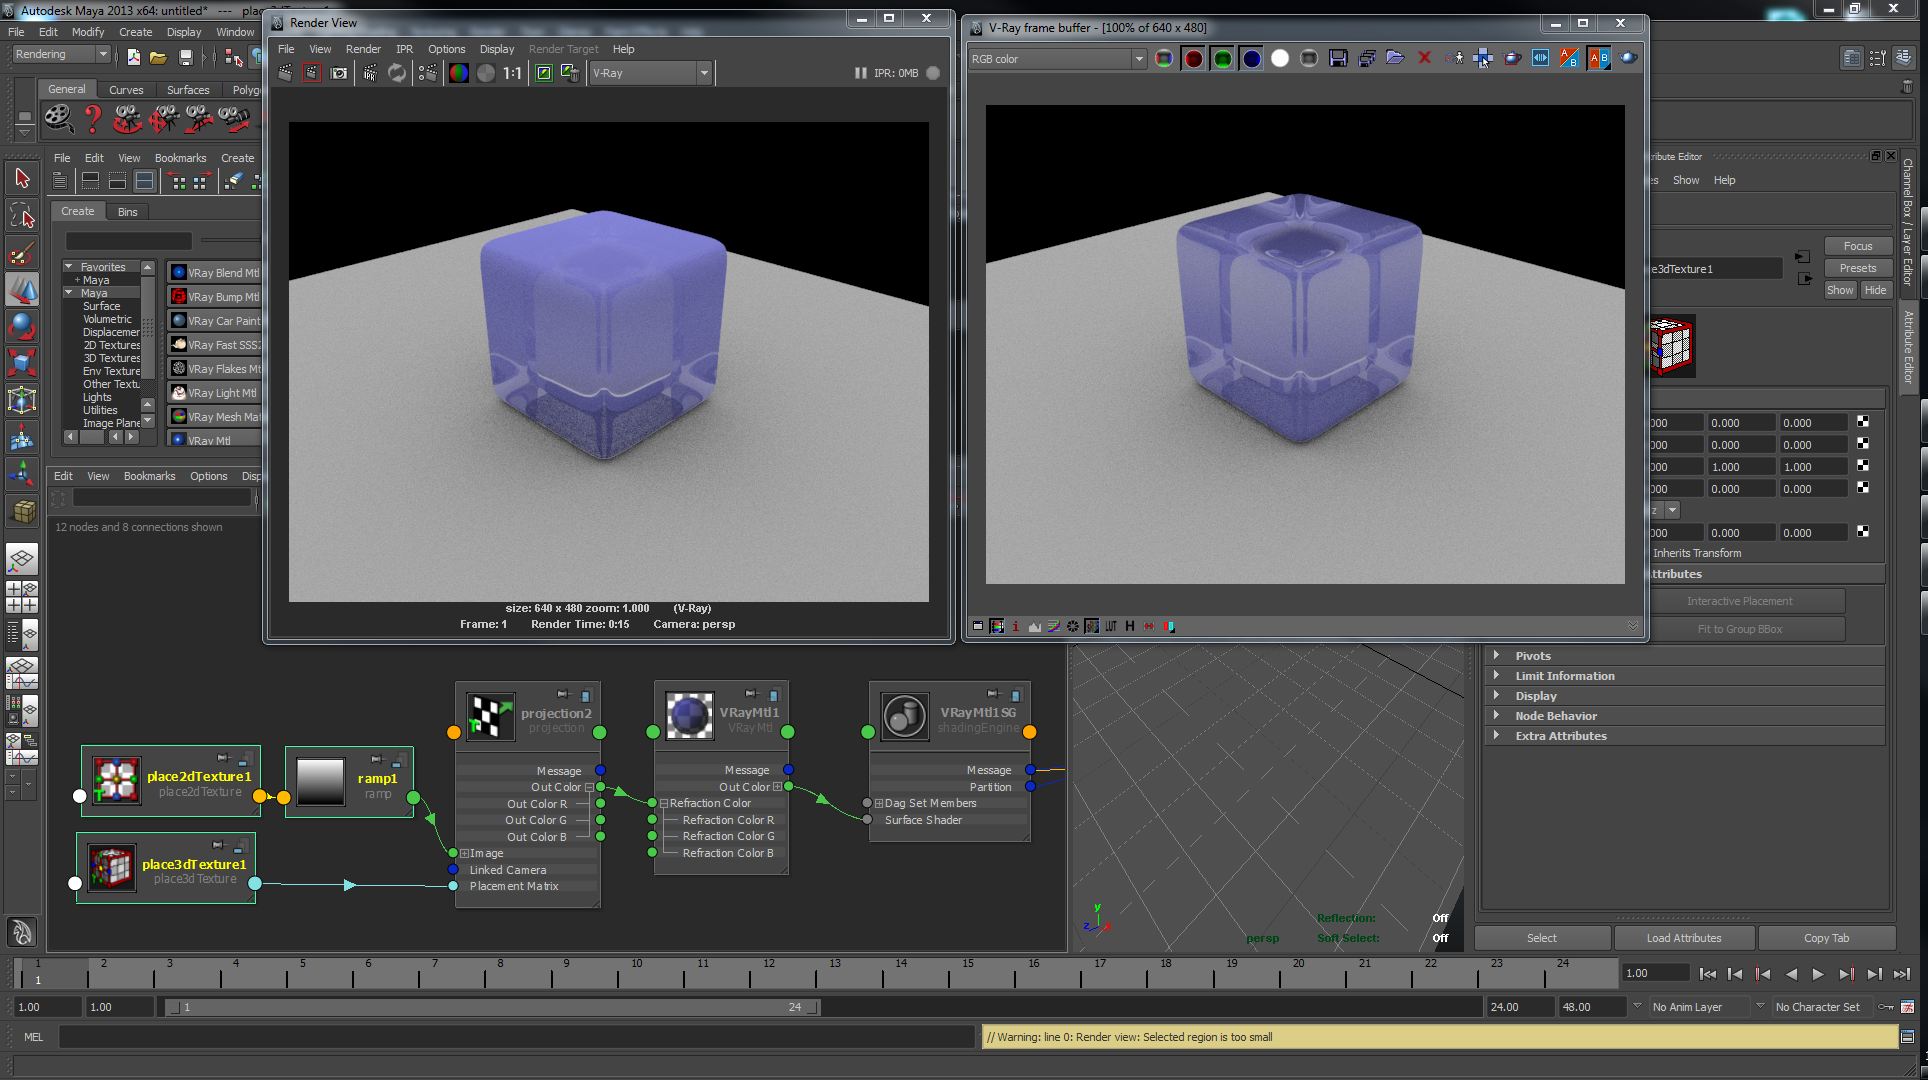1928x1080 pixels.
Task: Display RGB channels icon in Render View
Action: [x=459, y=73]
